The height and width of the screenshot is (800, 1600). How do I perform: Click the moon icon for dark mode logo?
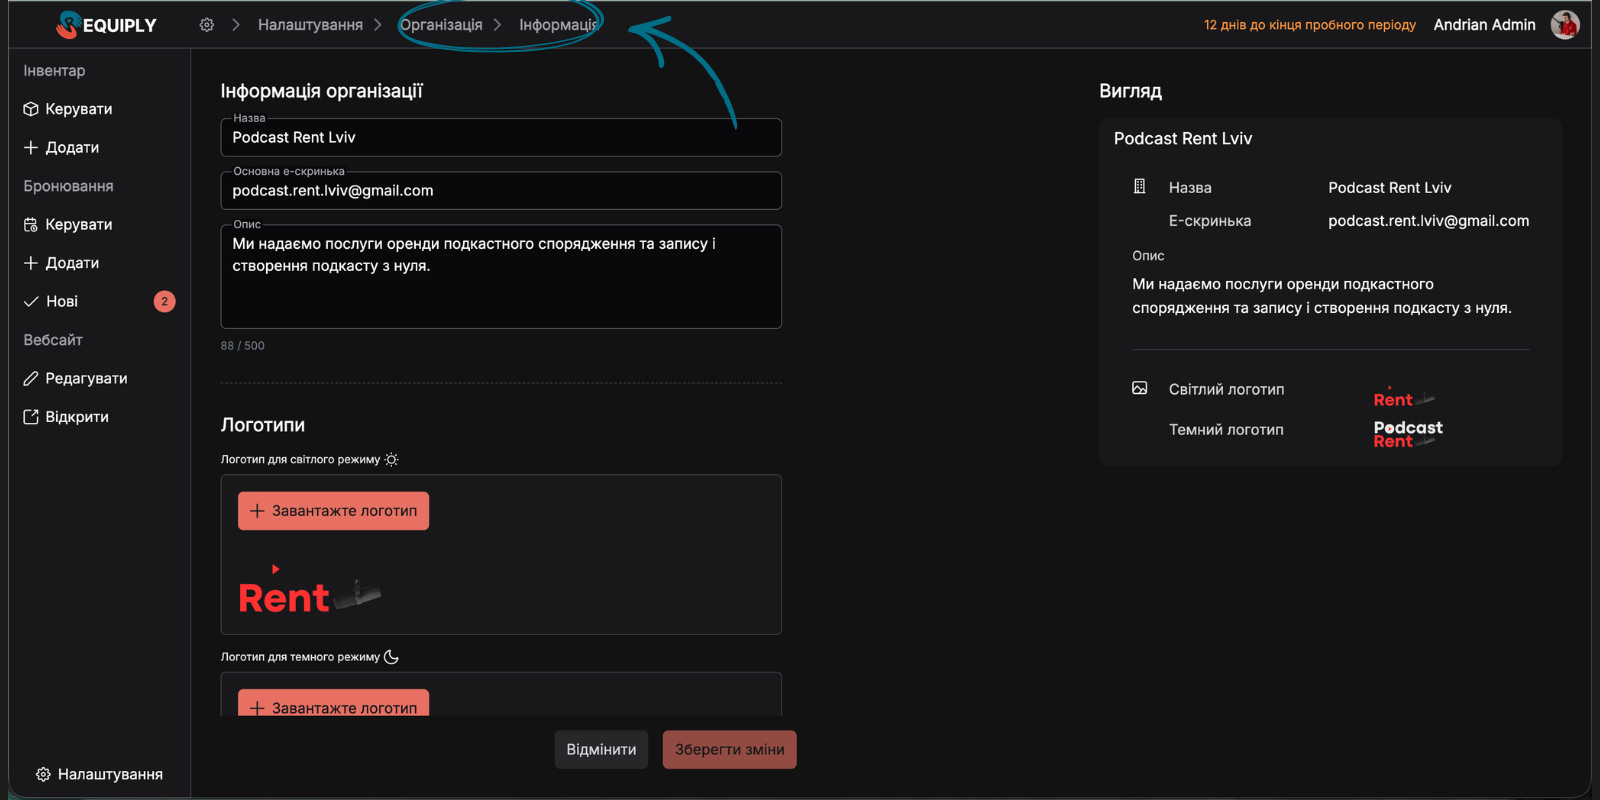[392, 657]
